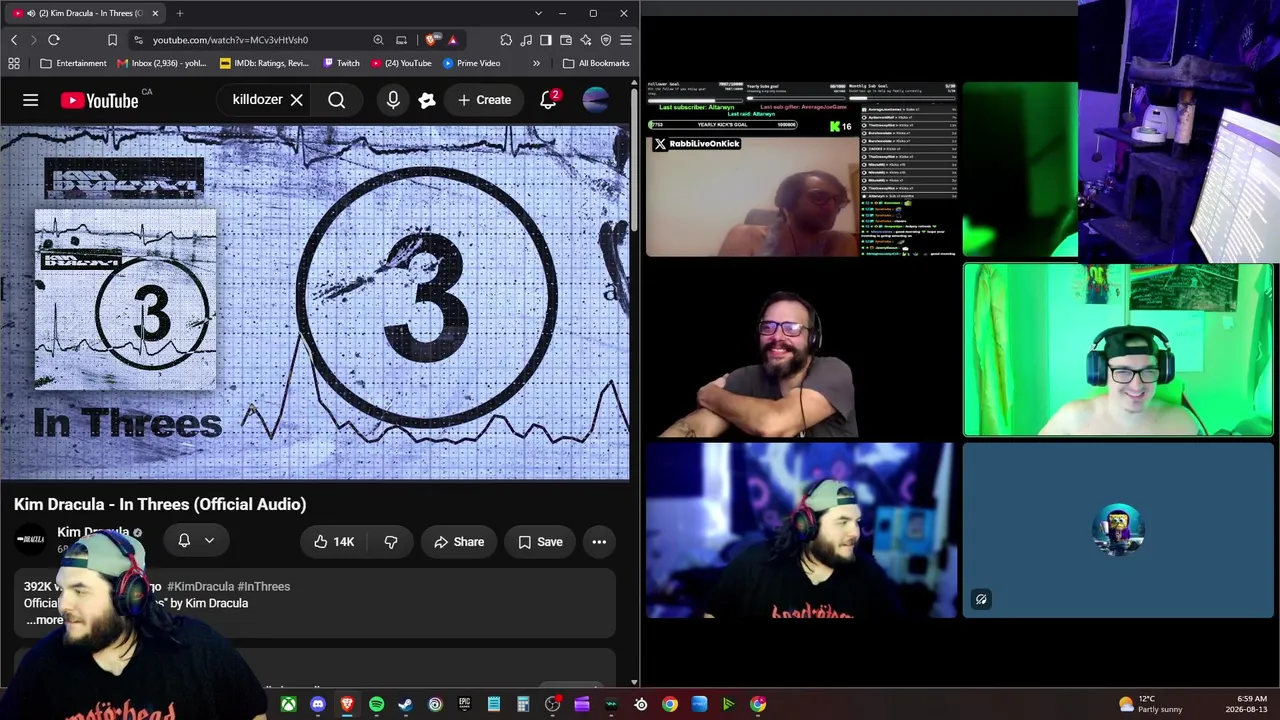
Task: Dislike the Kim Dracula video
Action: [x=391, y=542]
